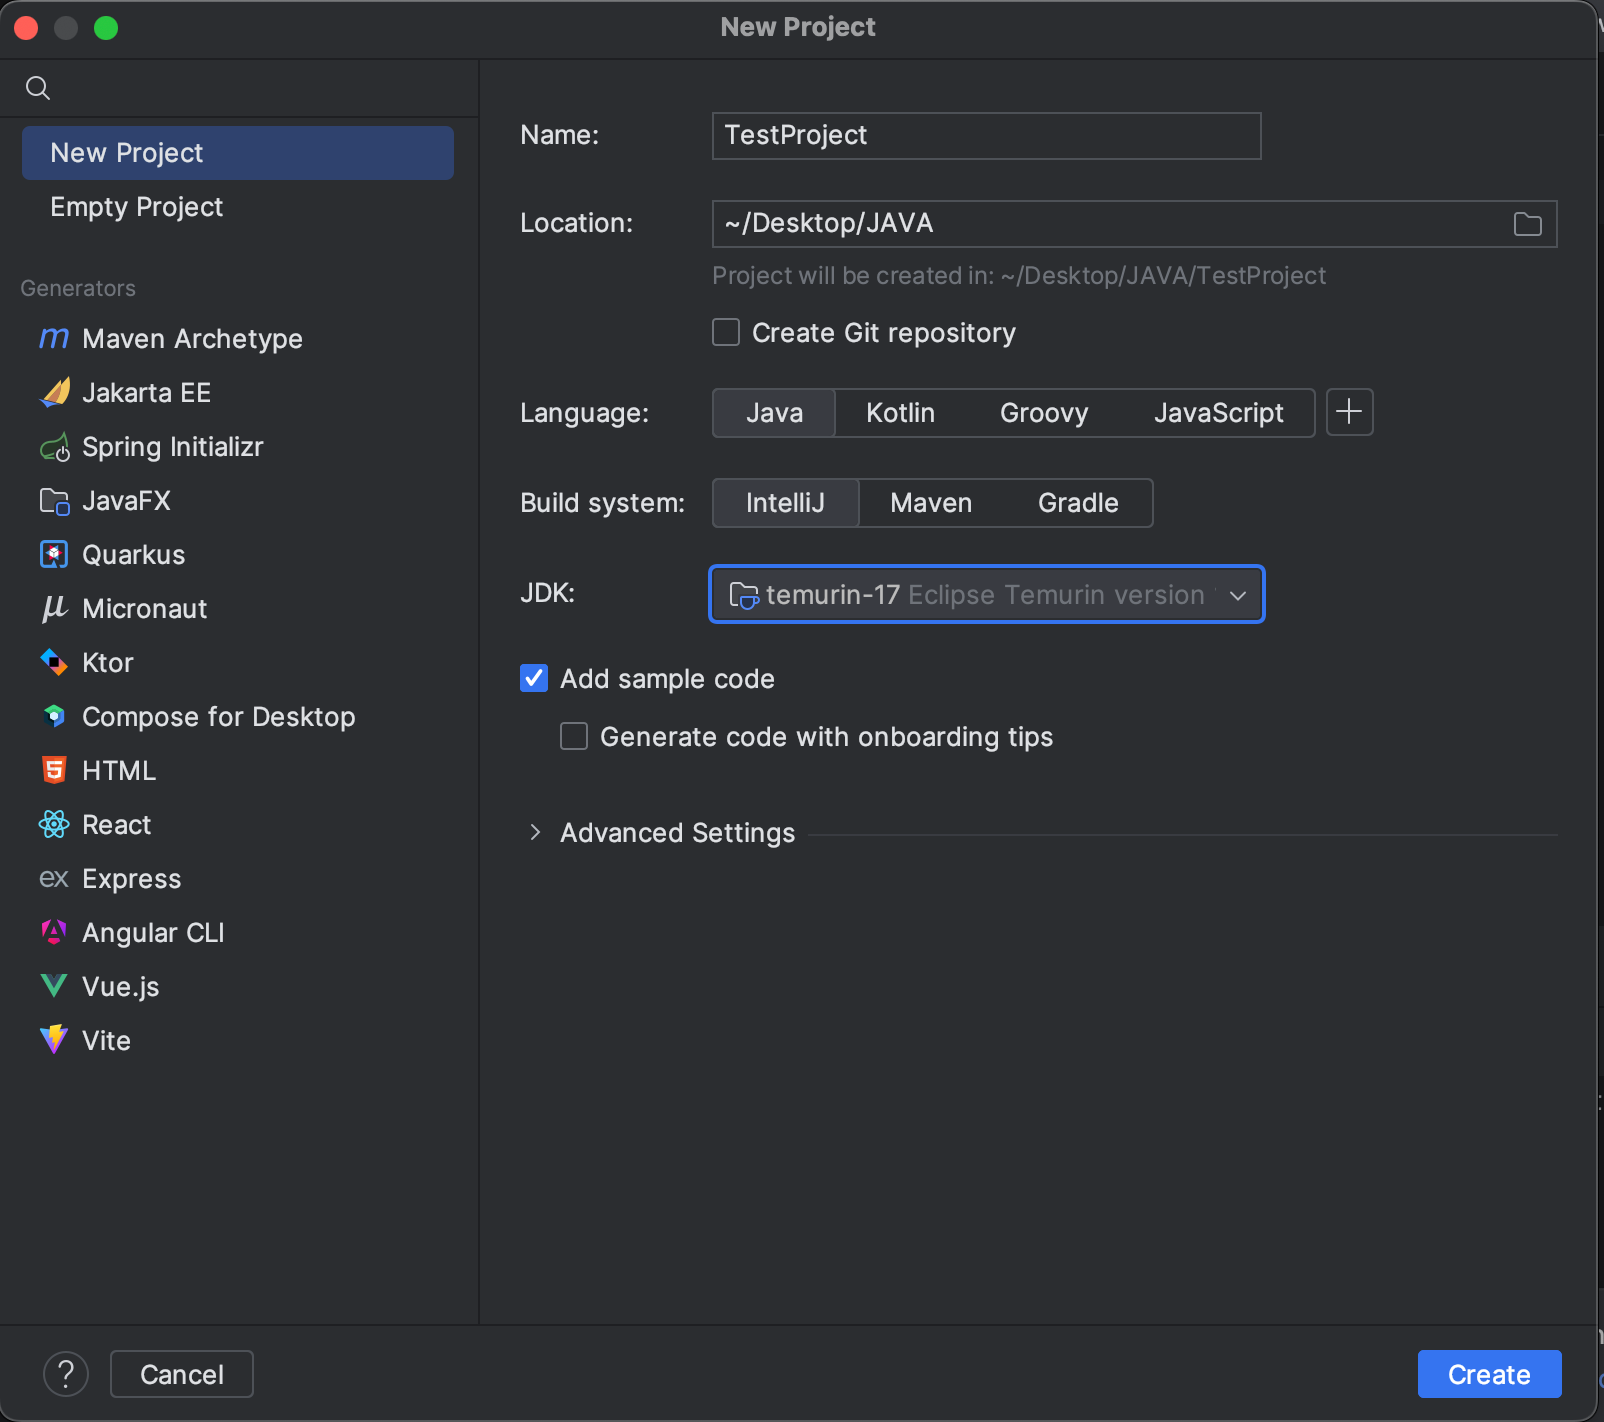Click the New Project window title
Screen dimensions: 1604x1422
pos(798,27)
